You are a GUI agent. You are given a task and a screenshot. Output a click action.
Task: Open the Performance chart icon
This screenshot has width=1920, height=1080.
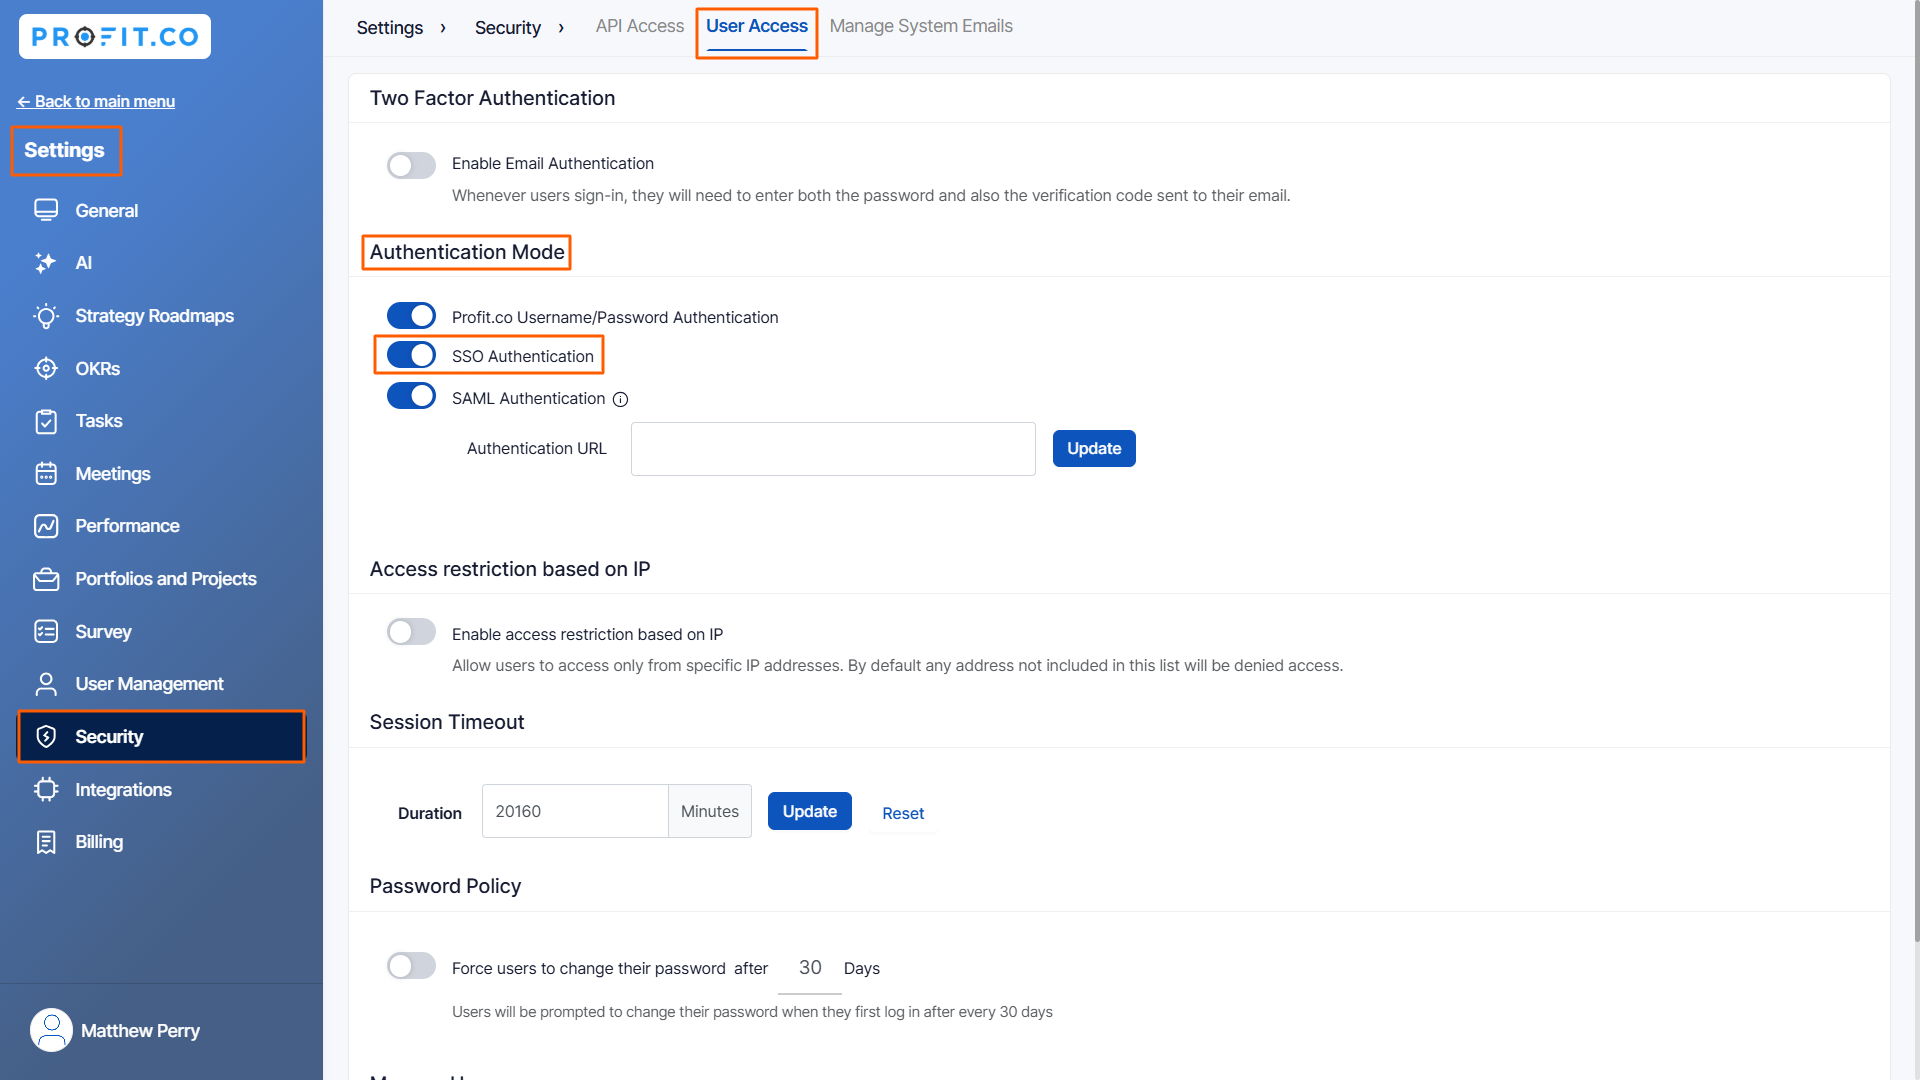46,526
